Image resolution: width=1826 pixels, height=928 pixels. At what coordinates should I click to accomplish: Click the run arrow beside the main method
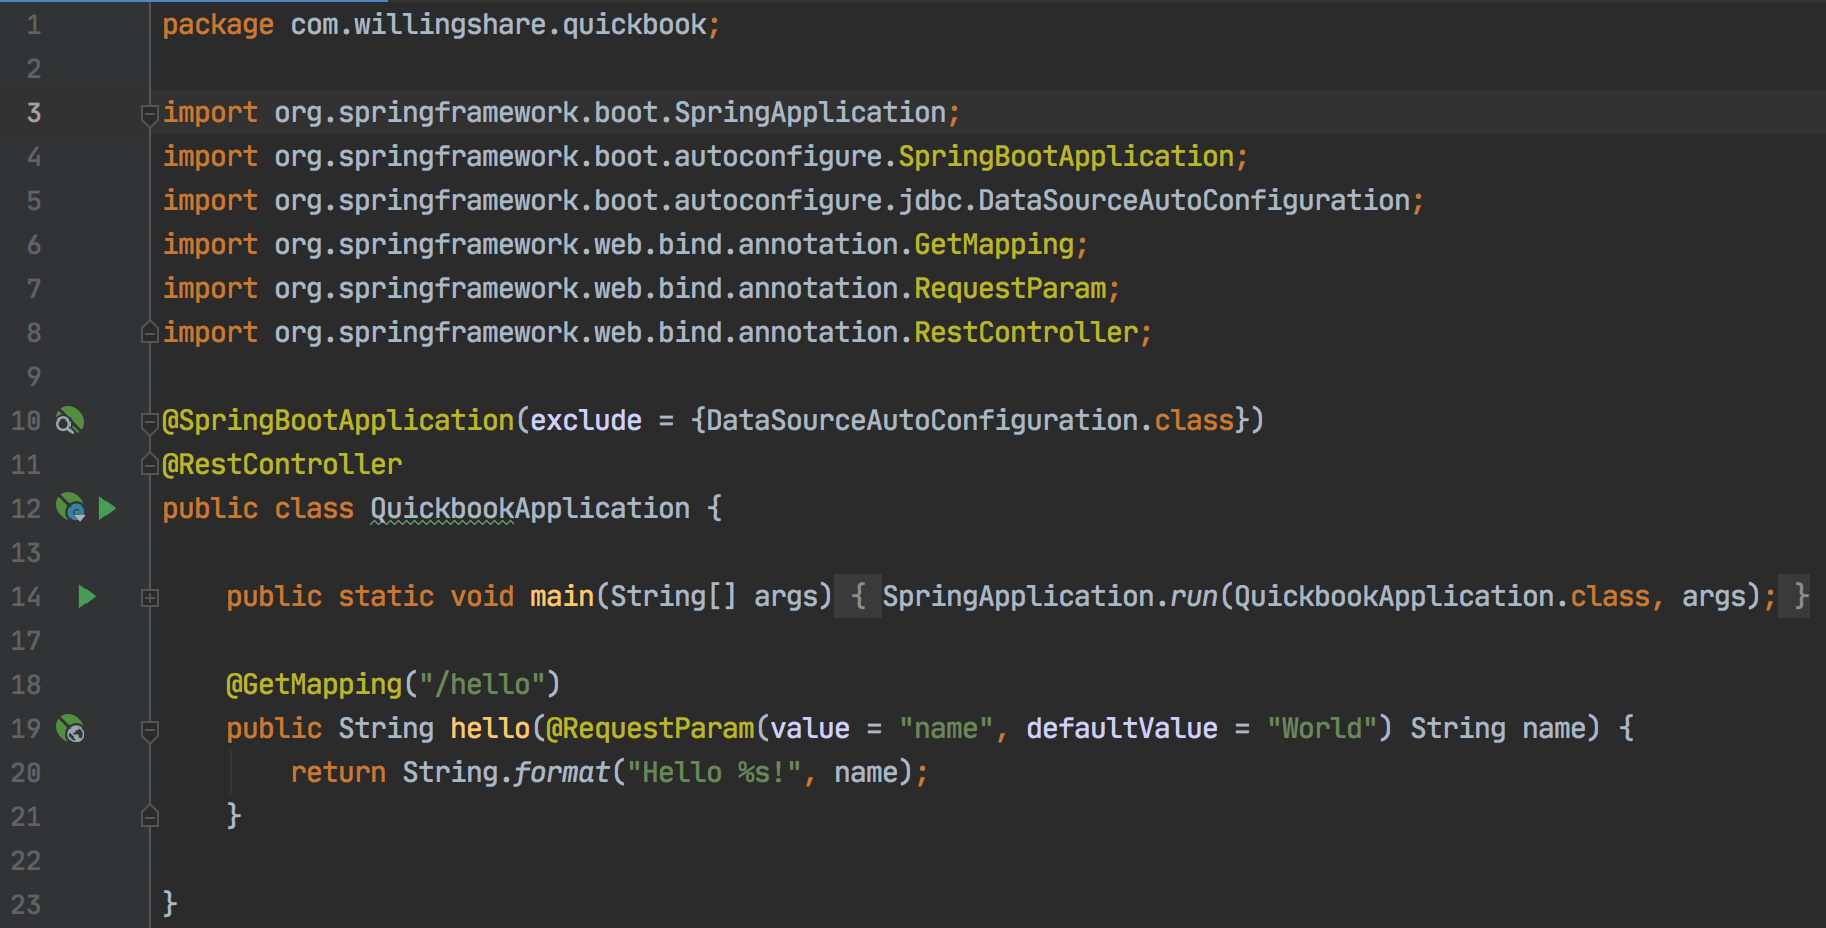point(87,597)
